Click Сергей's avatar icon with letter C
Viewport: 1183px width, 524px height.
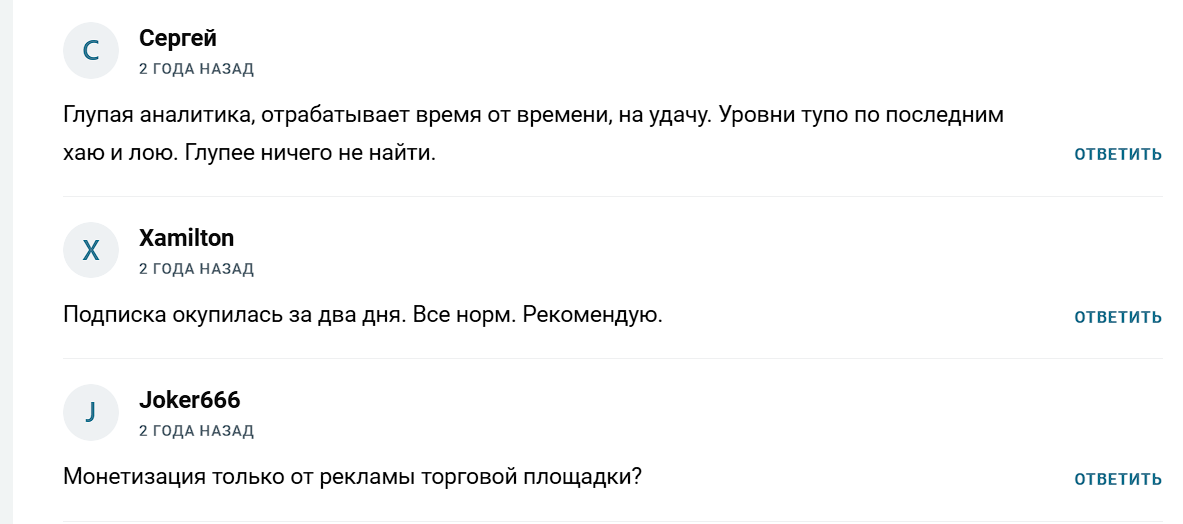point(91,50)
